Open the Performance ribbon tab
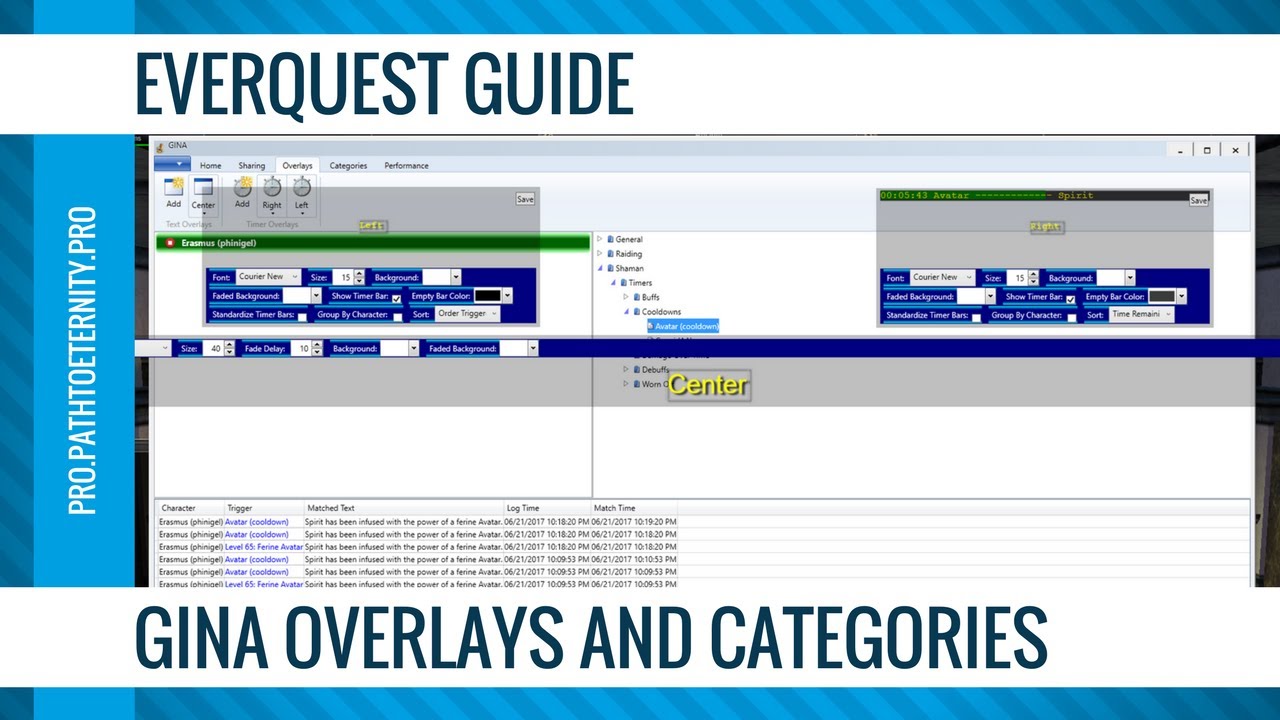This screenshot has height=720, width=1280. tap(406, 166)
